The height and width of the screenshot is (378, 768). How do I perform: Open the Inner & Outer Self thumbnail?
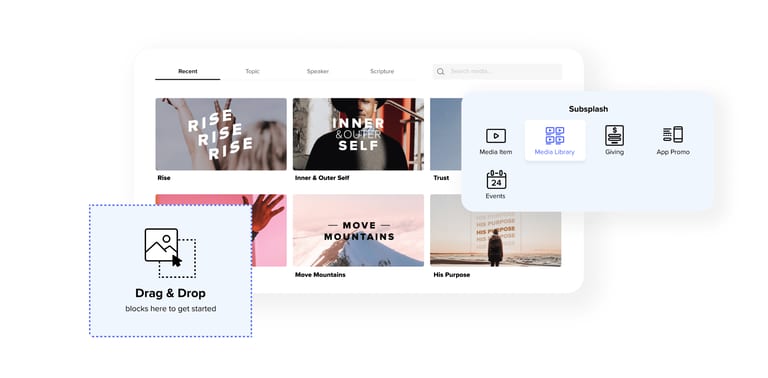(x=359, y=134)
